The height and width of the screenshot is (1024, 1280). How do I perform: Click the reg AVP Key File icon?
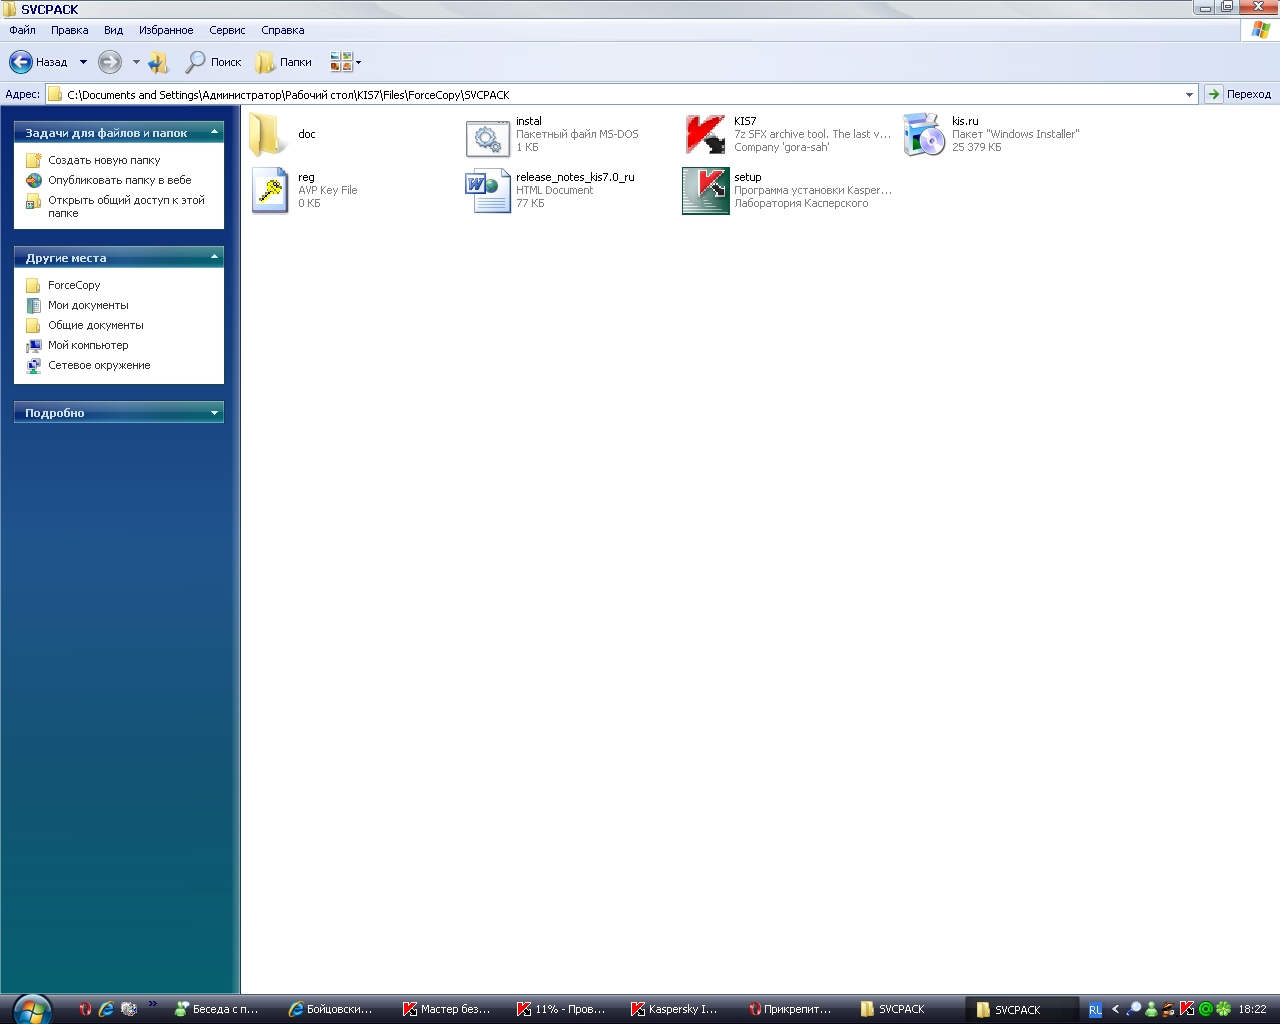coord(270,190)
